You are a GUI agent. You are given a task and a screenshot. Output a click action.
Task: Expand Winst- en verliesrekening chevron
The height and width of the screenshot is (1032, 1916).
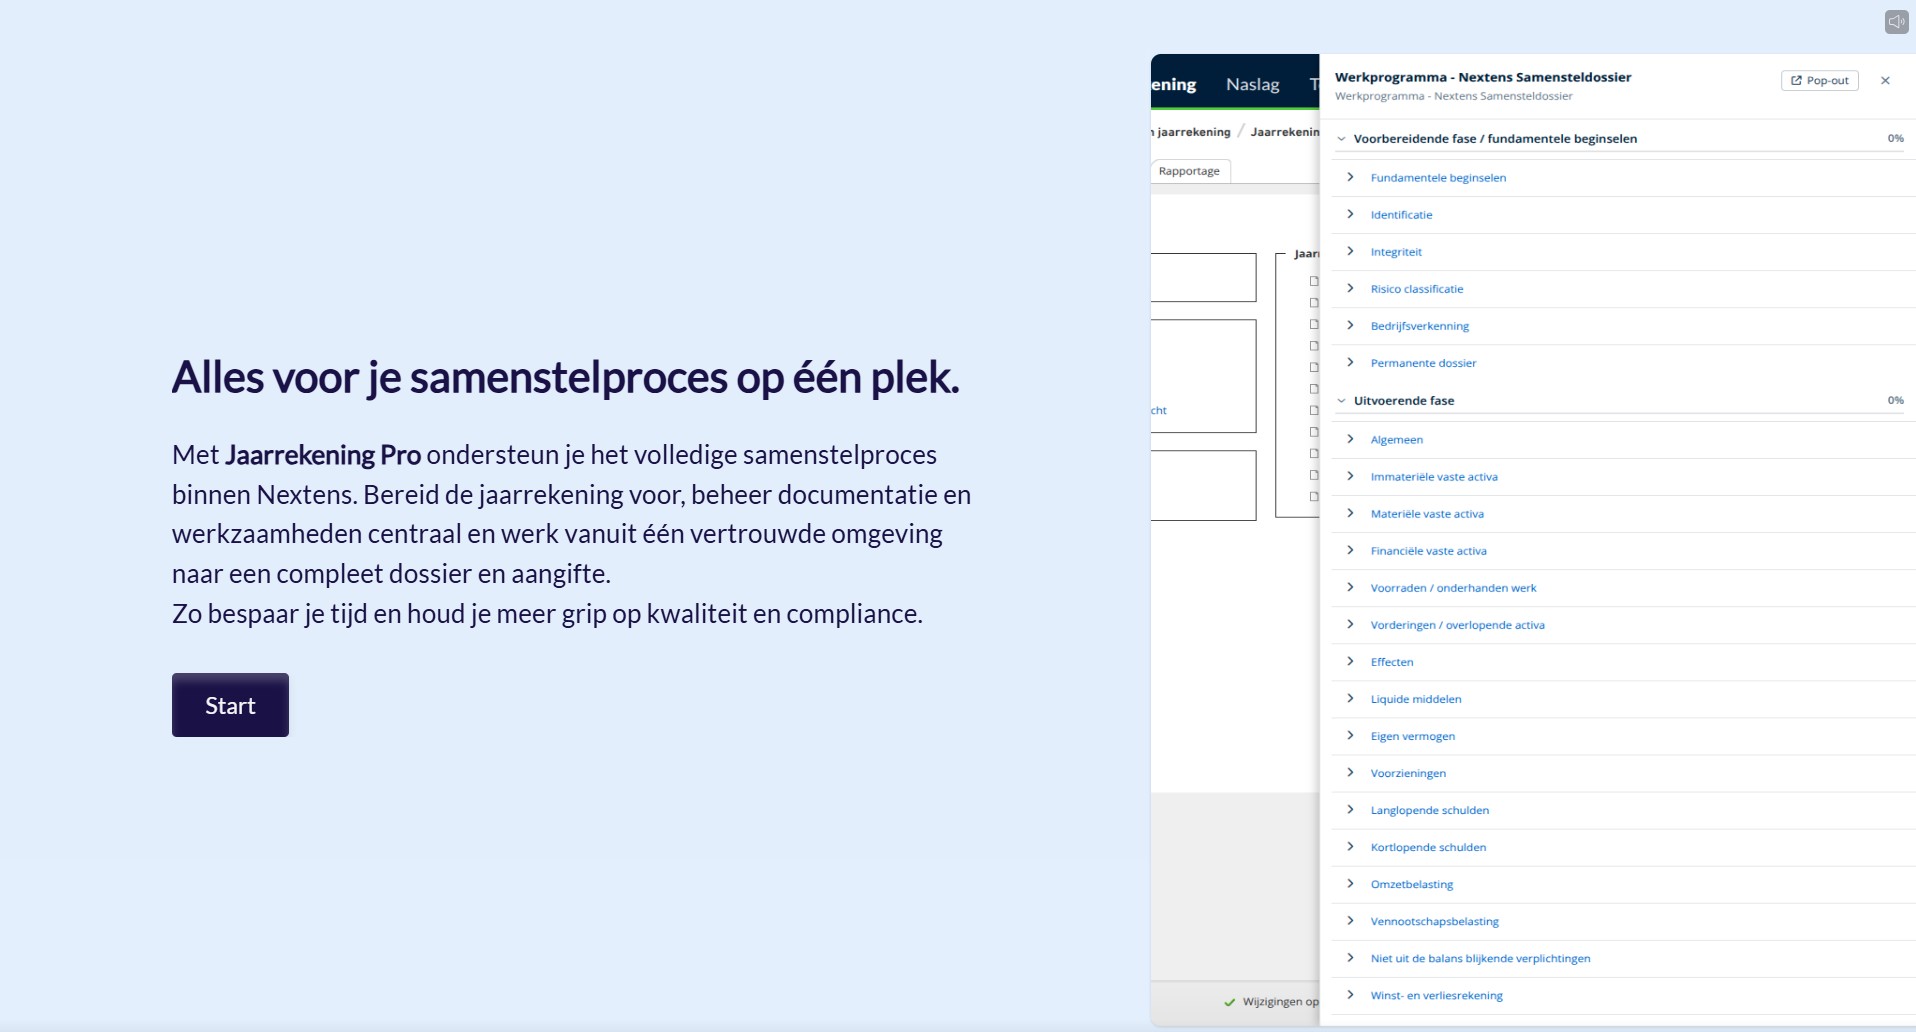(x=1350, y=994)
